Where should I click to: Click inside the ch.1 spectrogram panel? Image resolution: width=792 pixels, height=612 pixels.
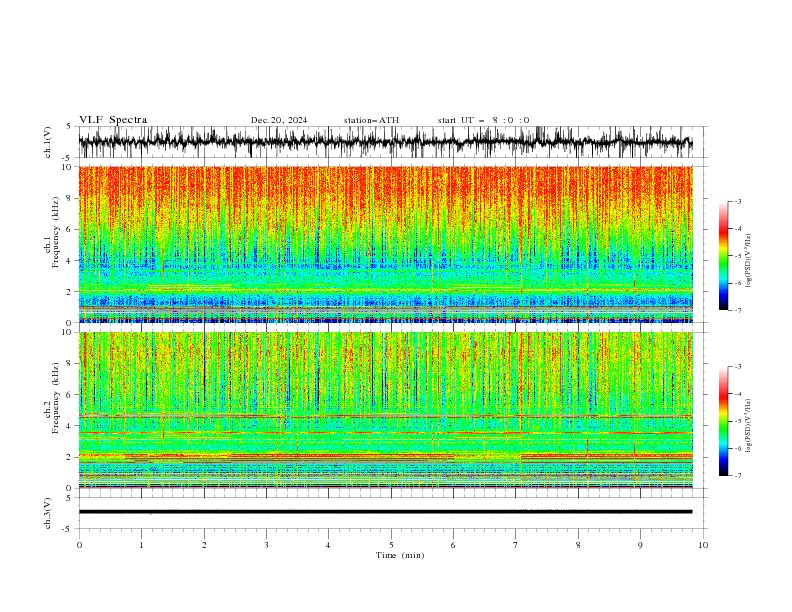385,244
